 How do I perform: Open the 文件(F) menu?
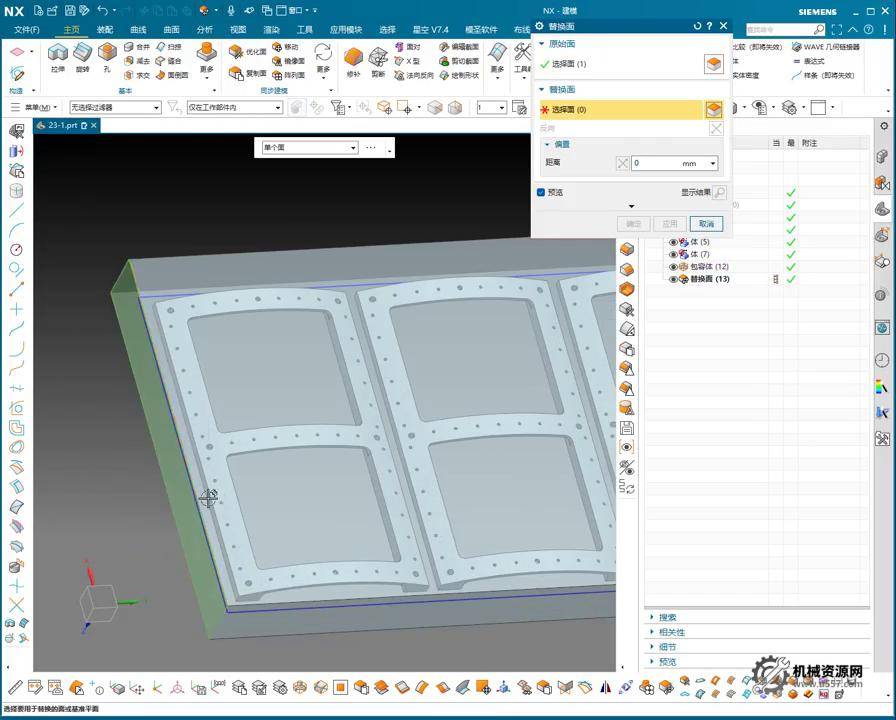27,30
